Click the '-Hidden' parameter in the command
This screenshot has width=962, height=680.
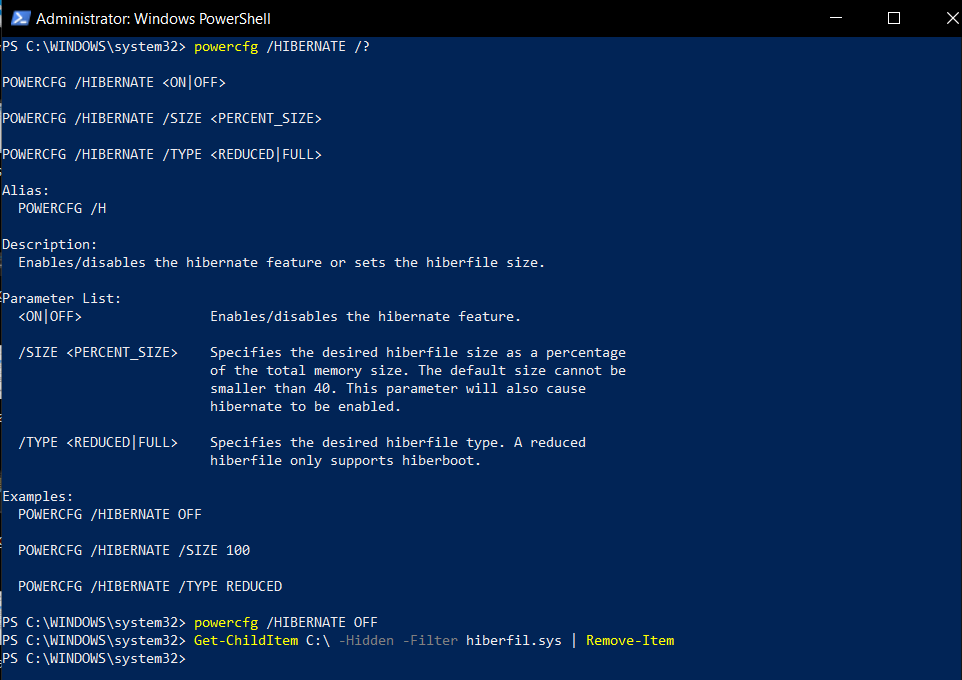coord(366,641)
